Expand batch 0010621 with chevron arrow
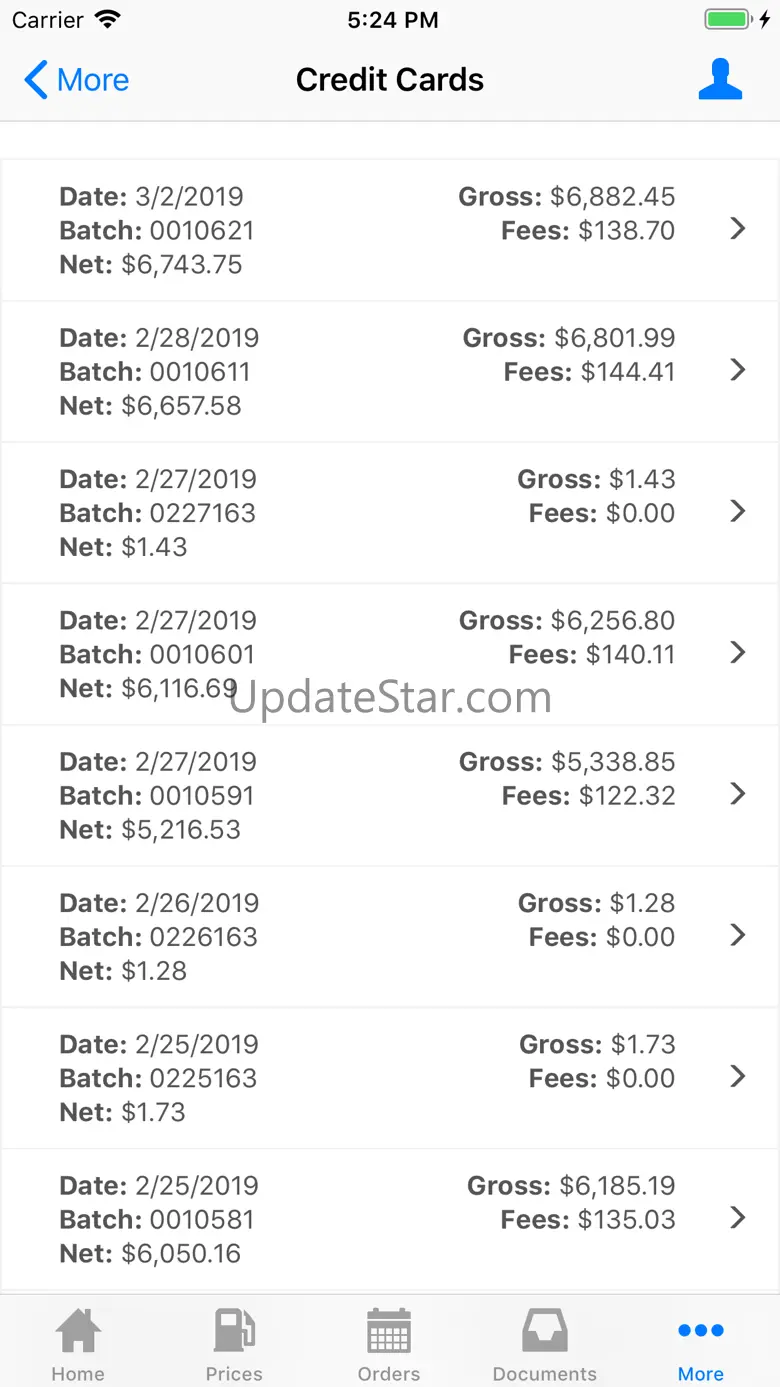The height and width of the screenshot is (1387, 780). [x=738, y=229]
